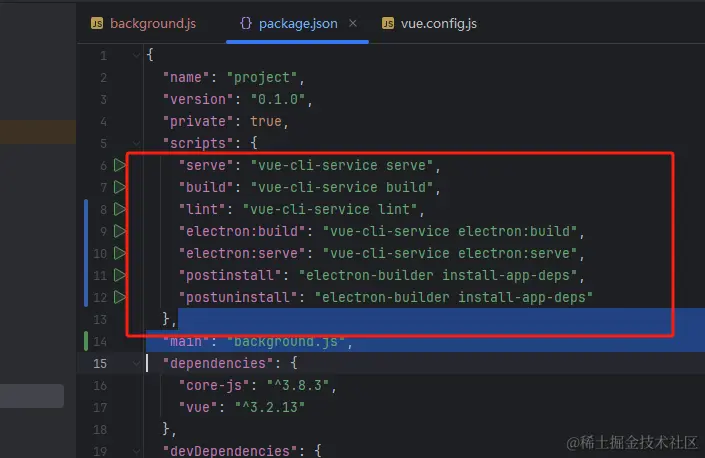Run electron:build via gutter arrow
Image resolution: width=705 pixels, height=458 pixels.
pos(120,231)
